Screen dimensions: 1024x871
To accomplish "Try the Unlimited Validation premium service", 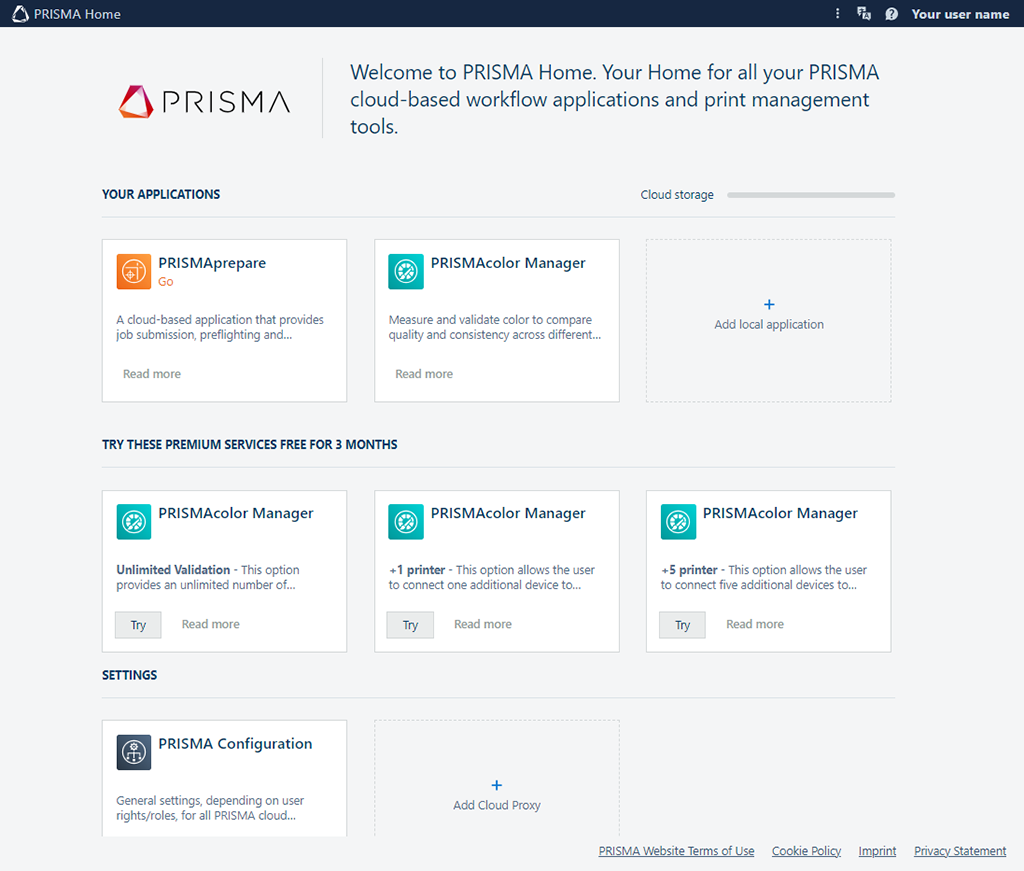I will click(138, 625).
